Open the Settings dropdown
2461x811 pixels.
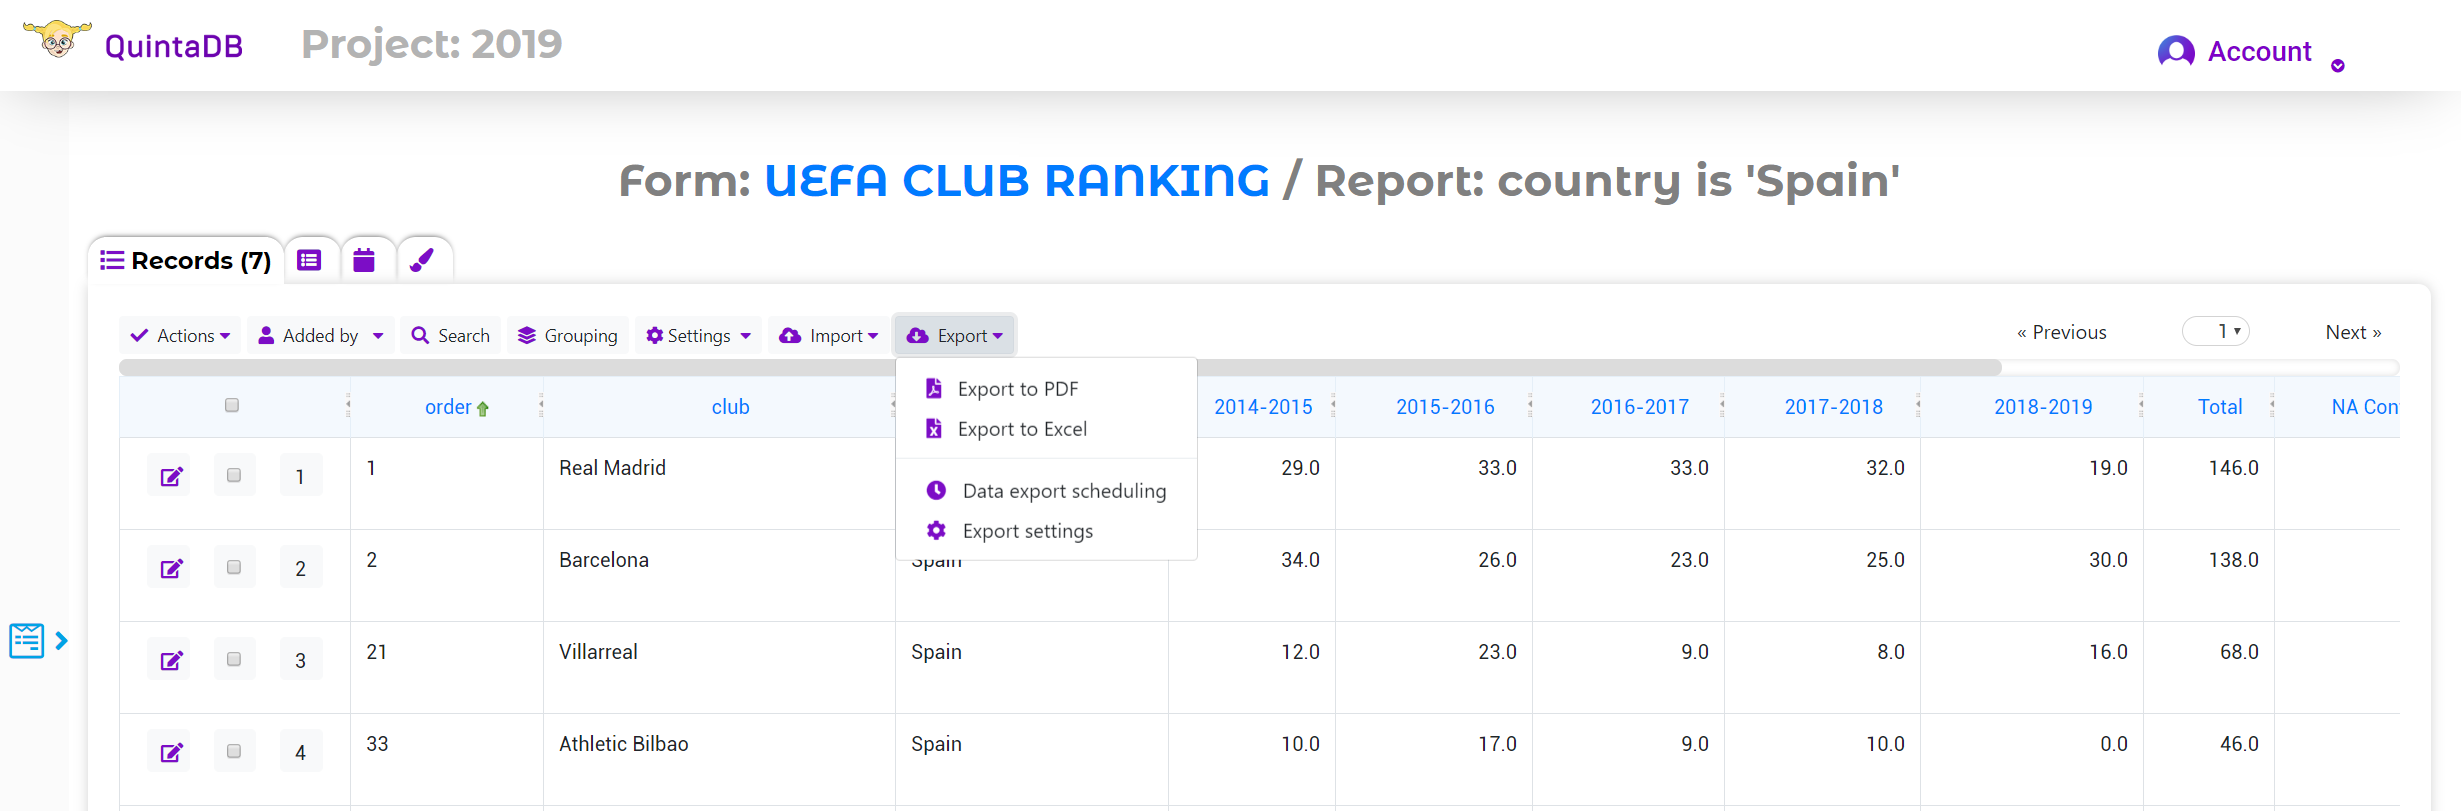tap(698, 335)
